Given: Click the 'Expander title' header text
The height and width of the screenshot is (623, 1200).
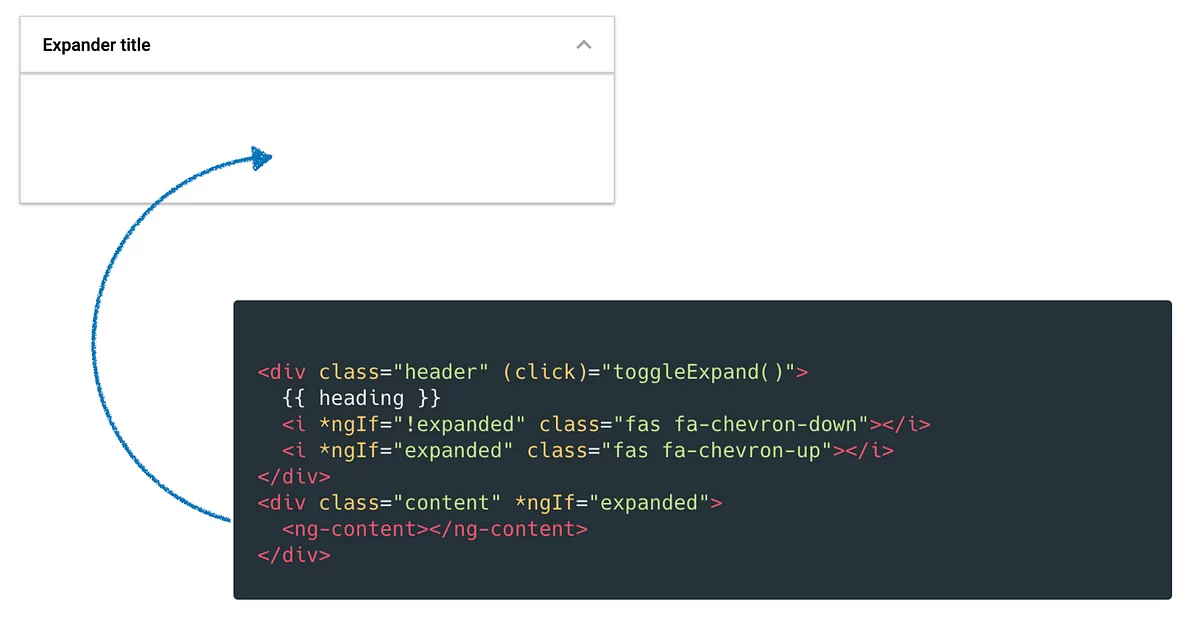Looking at the screenshot, I should [x=96, y=44].
